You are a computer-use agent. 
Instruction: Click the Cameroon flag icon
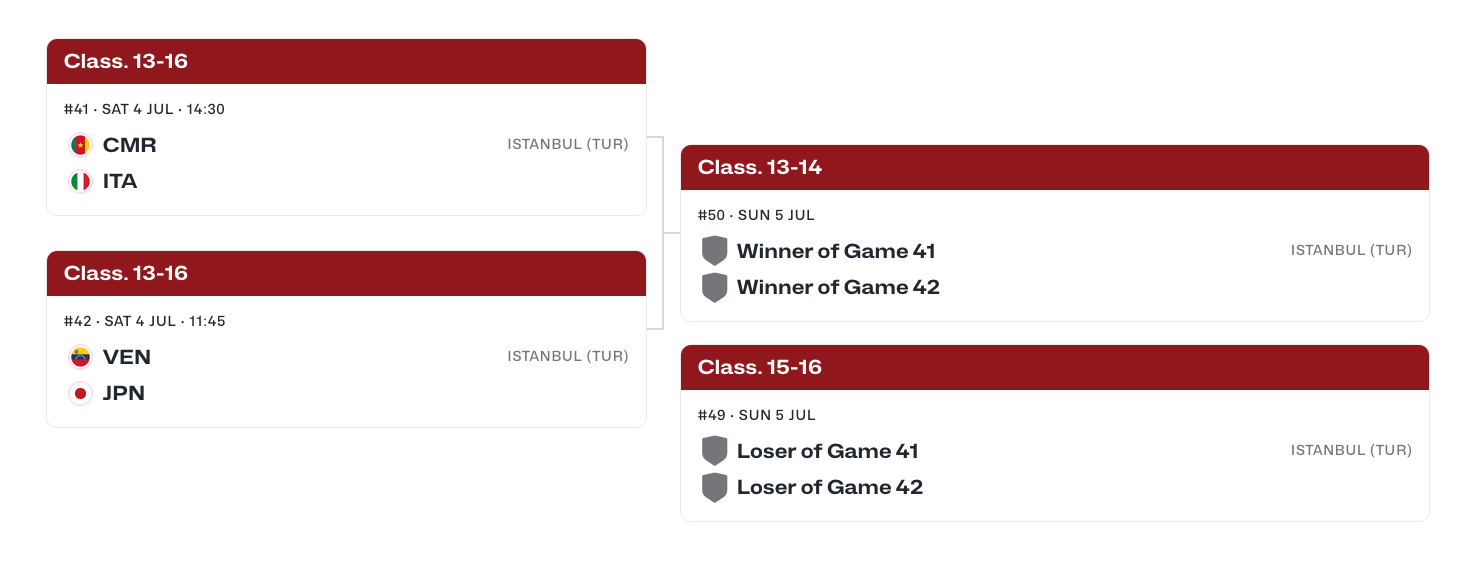click(80, 145)
